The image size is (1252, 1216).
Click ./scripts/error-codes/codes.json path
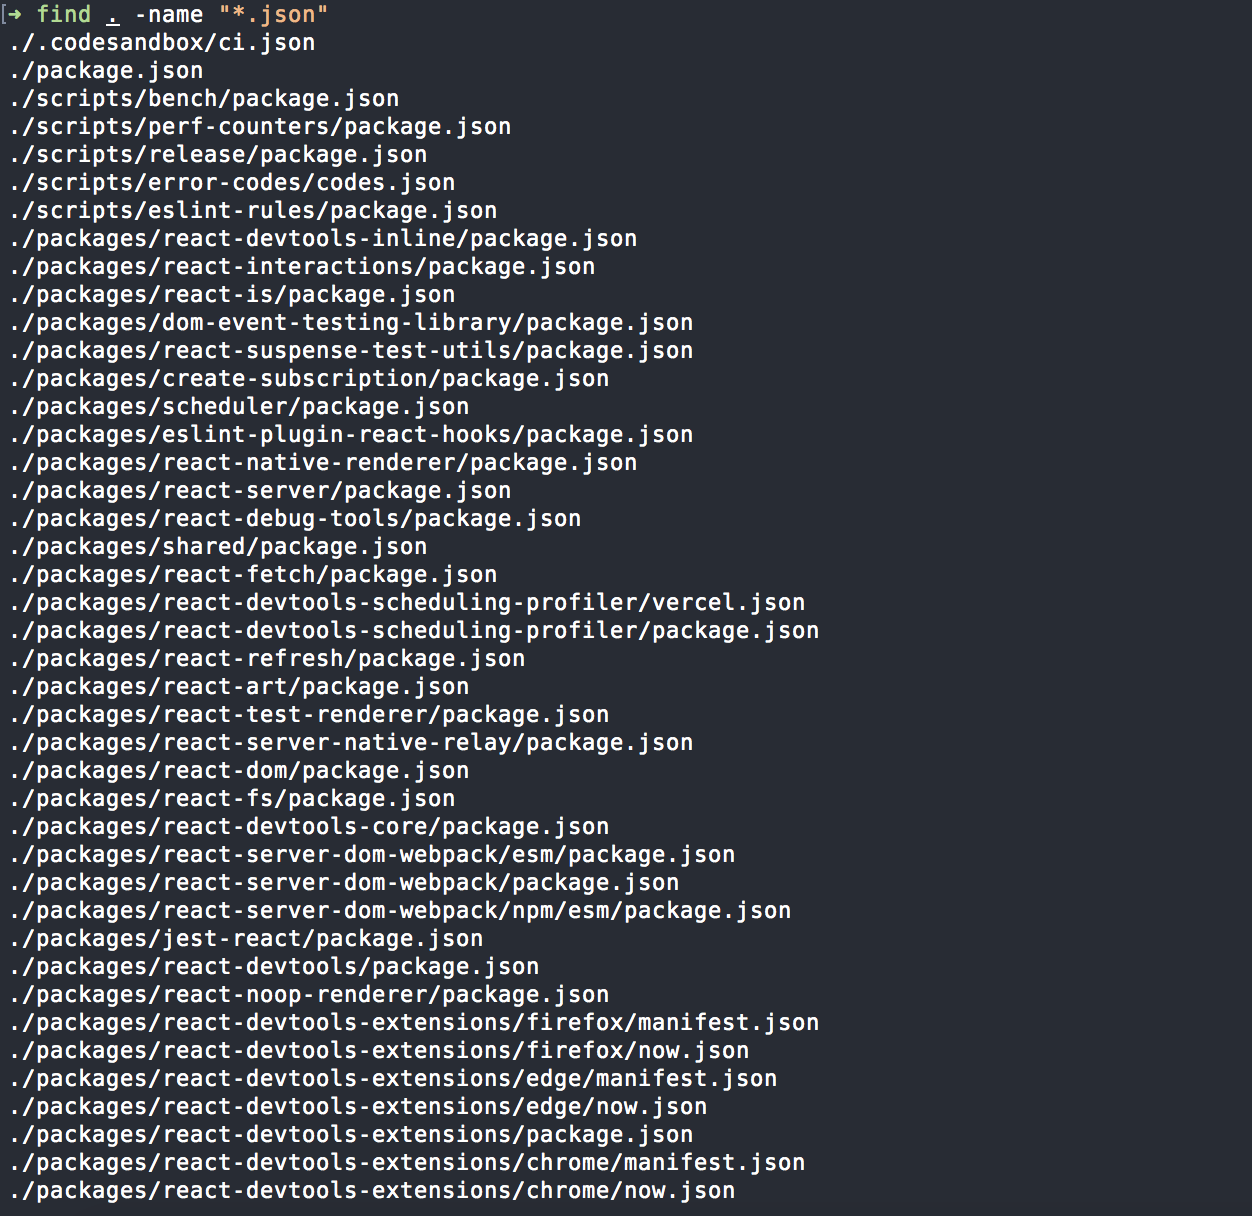(x=232, y=182)
